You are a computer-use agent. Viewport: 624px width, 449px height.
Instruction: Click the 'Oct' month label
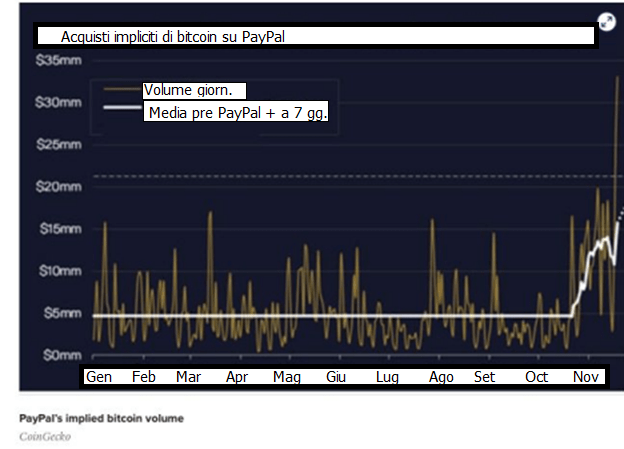[536, 377]
